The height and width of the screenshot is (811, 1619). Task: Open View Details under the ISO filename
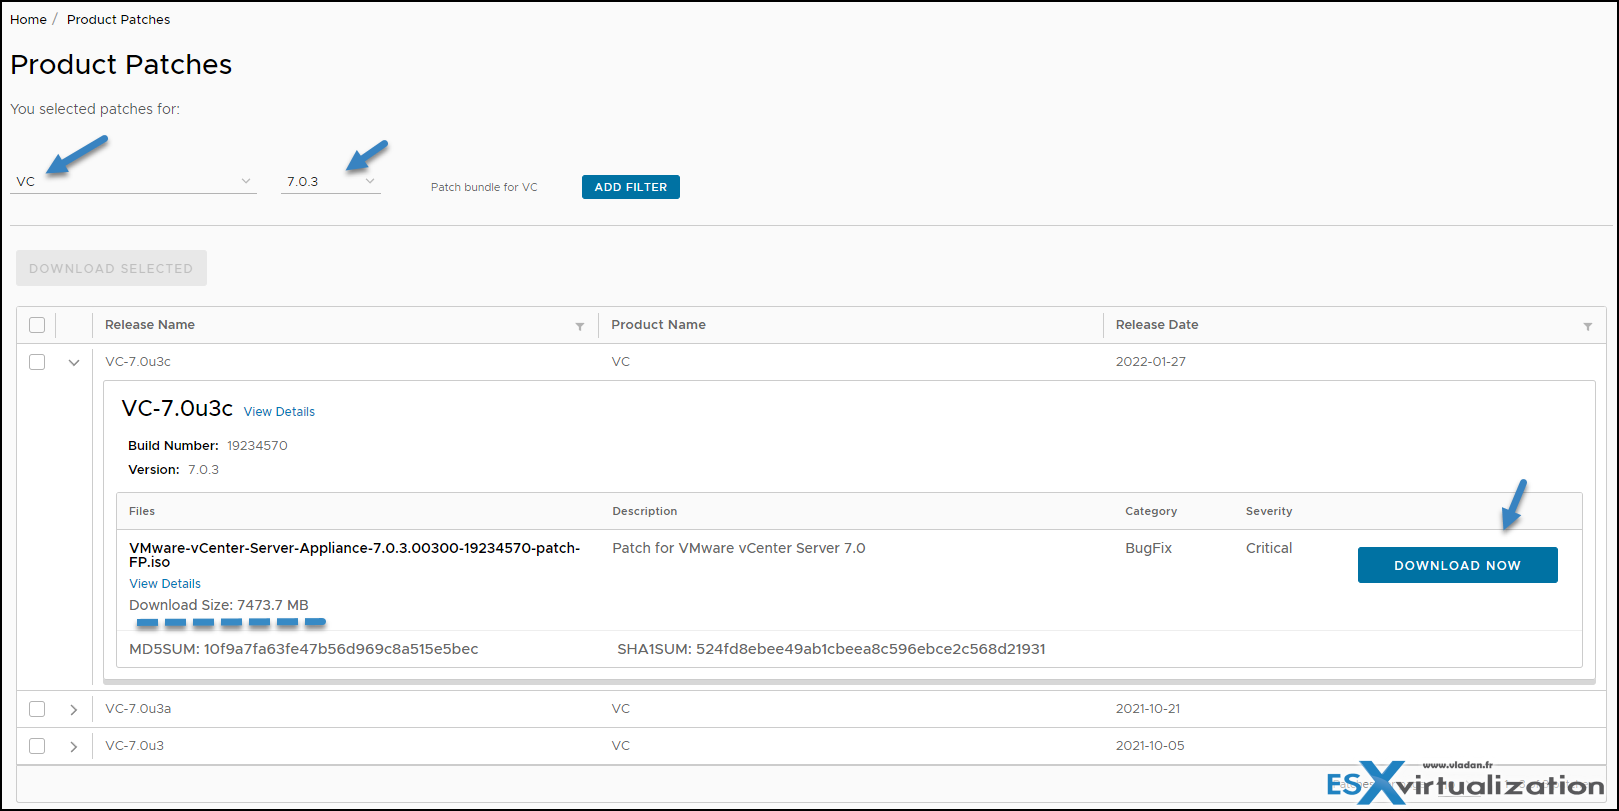pos(165,583)
